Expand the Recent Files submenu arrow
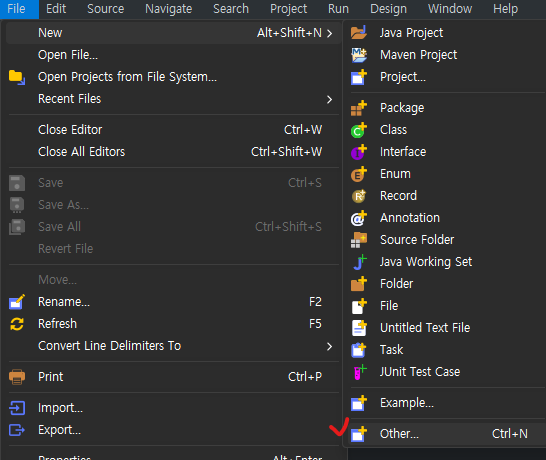Screen dimensions: 546x460 coord(329,100)
